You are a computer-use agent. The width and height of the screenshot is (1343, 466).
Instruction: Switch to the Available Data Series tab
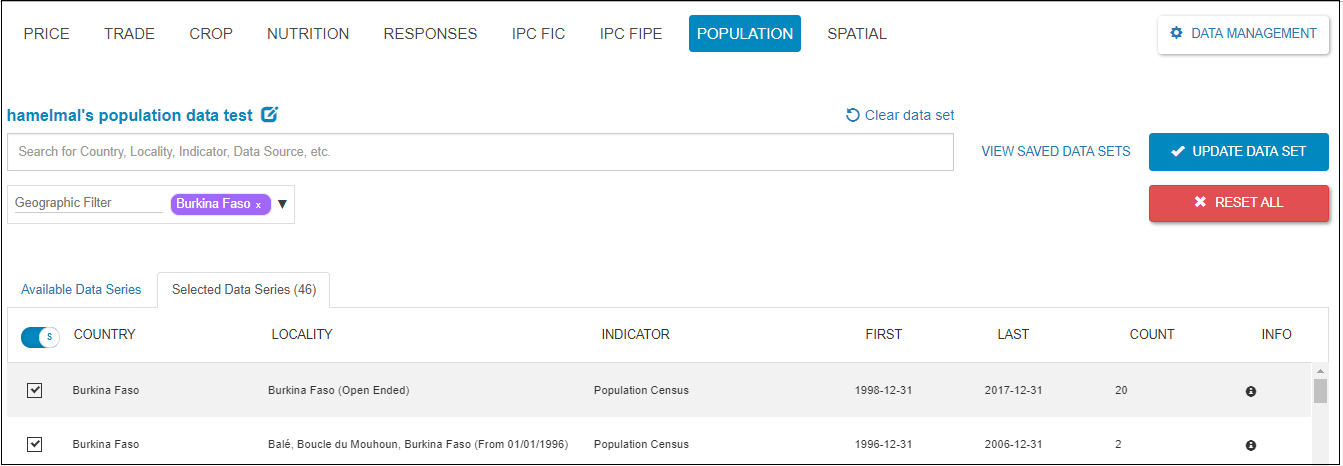(x=81, y=290)
